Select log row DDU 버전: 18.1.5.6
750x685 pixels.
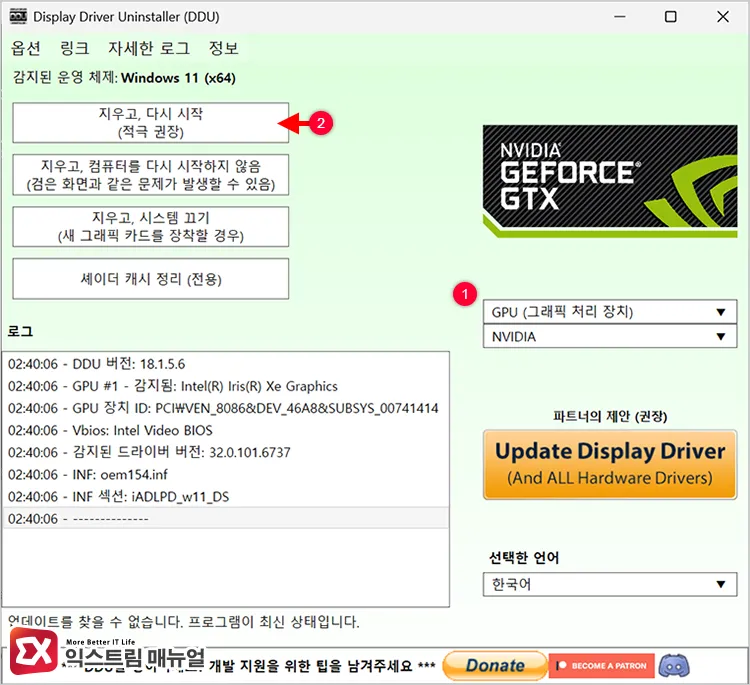tap(225, 364)
